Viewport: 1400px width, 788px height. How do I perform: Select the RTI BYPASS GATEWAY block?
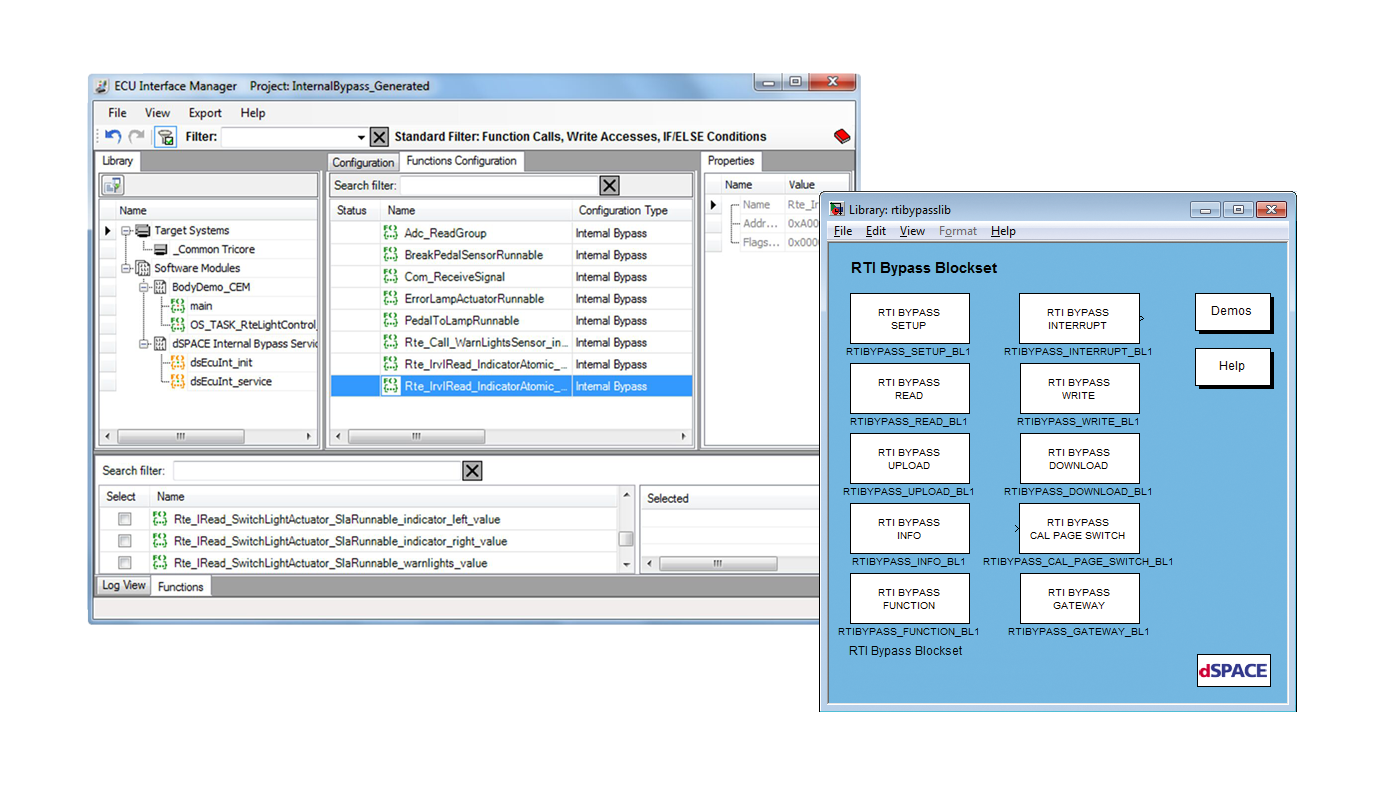(1078, 599)
